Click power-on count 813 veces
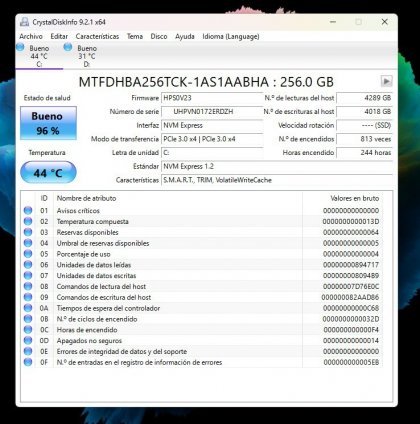This screenshot has height=424, width=420. [x=364, y=139]
